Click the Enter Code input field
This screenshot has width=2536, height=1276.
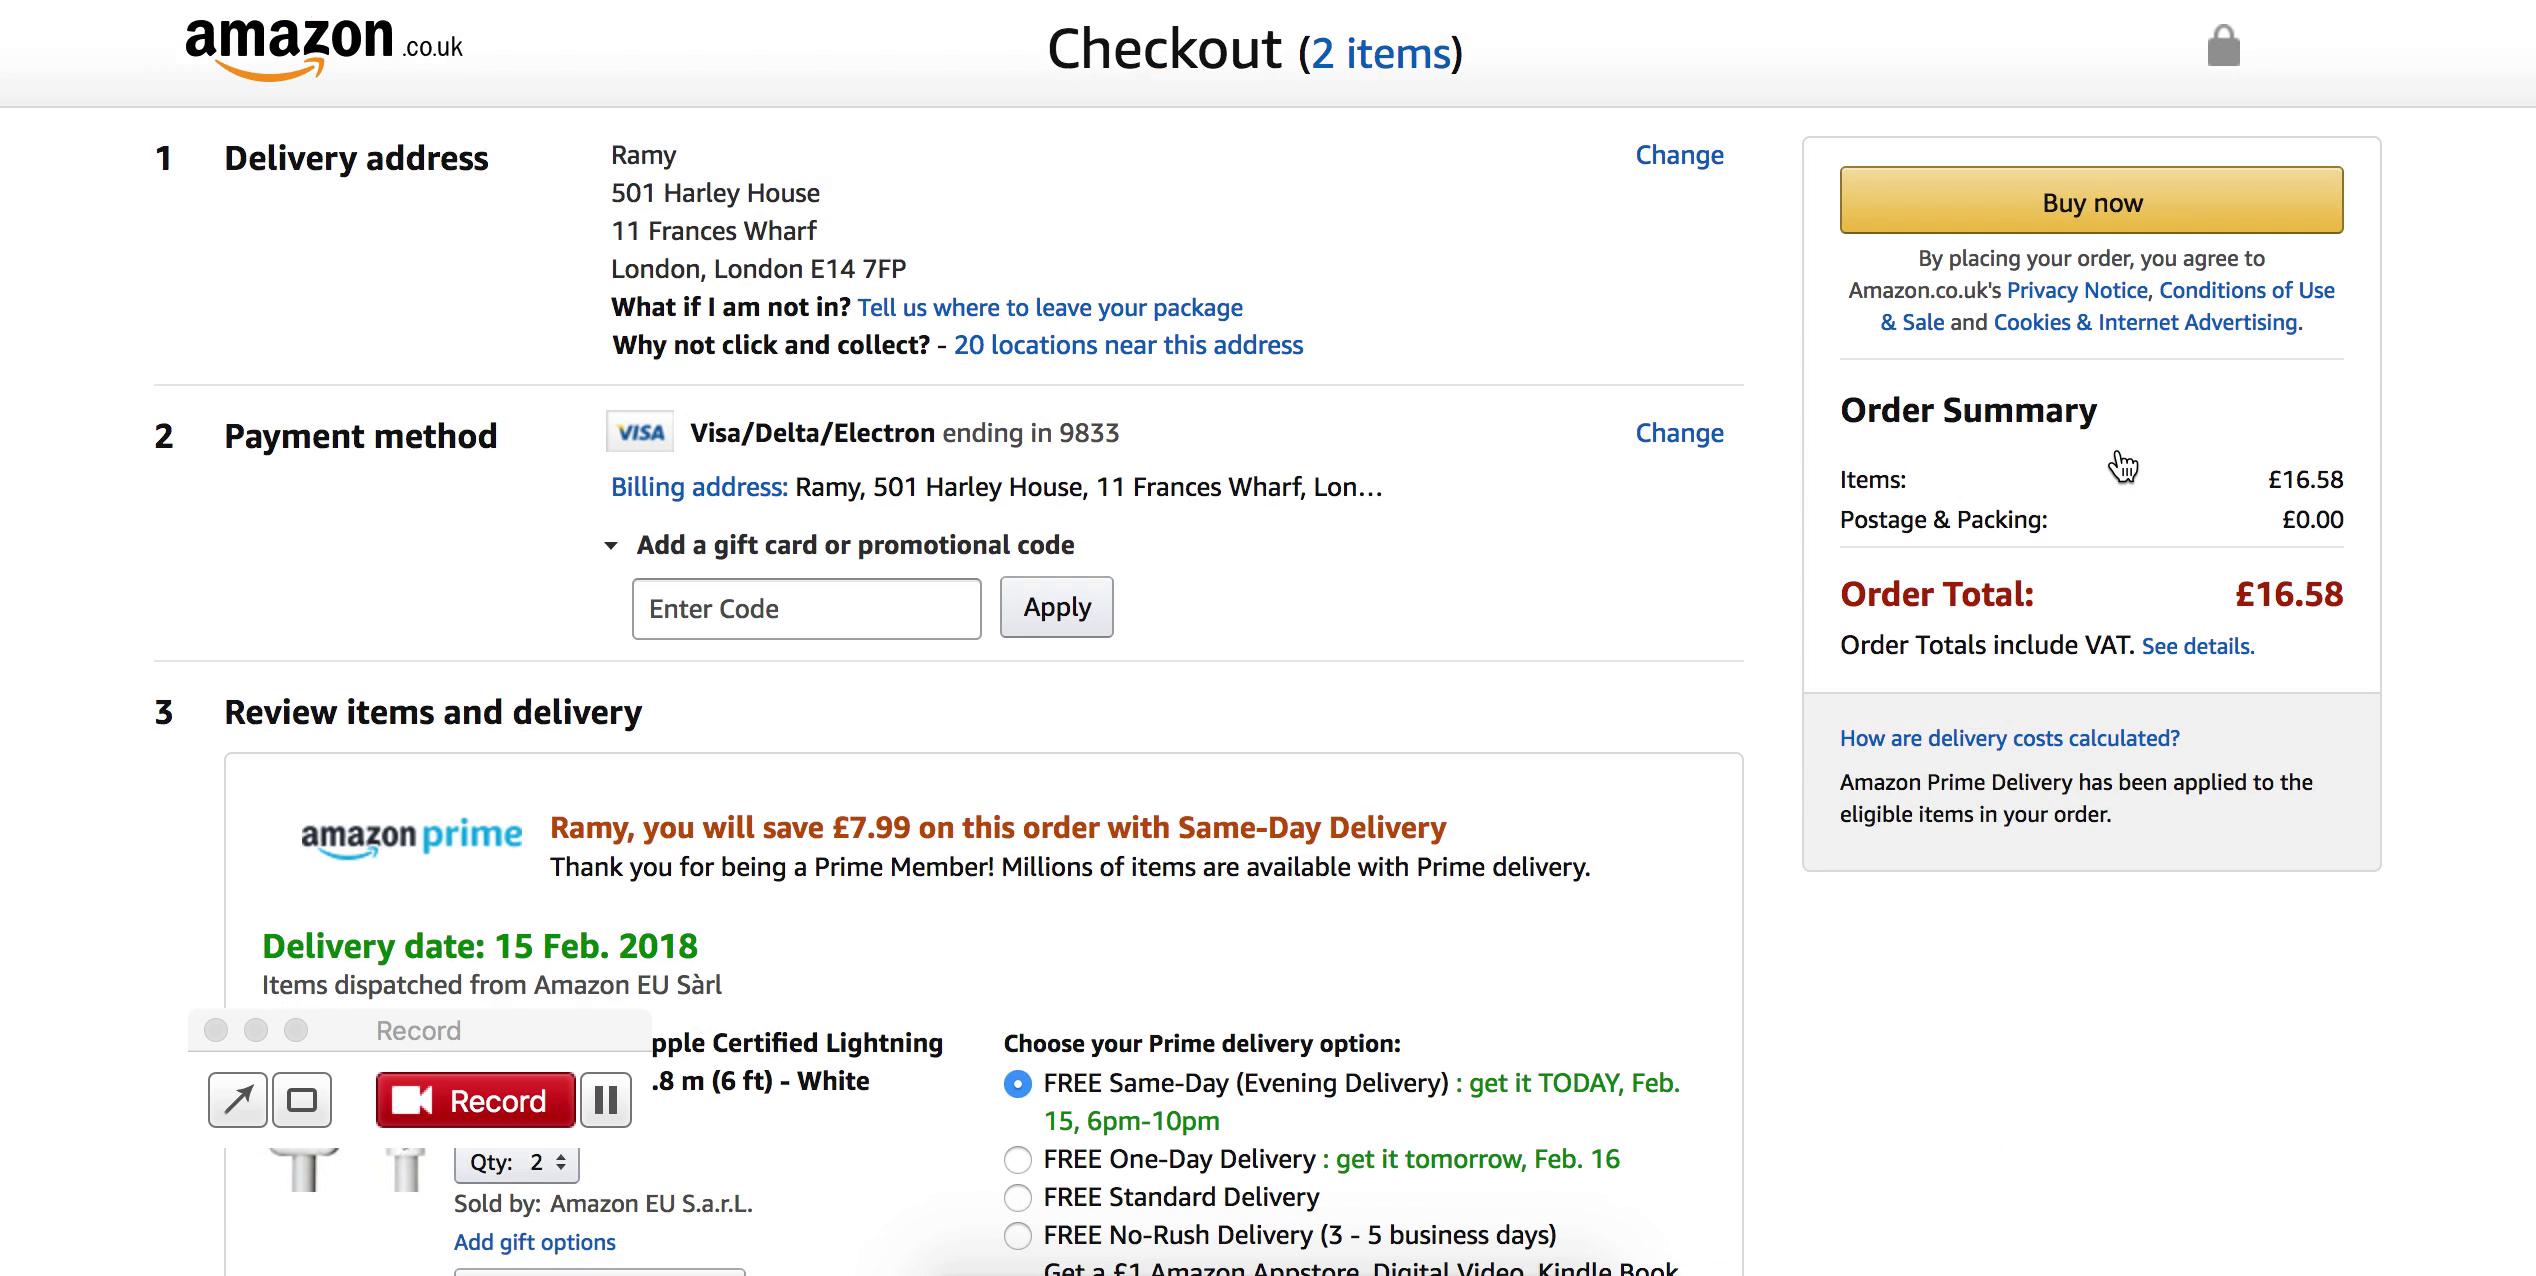point(806,609)
